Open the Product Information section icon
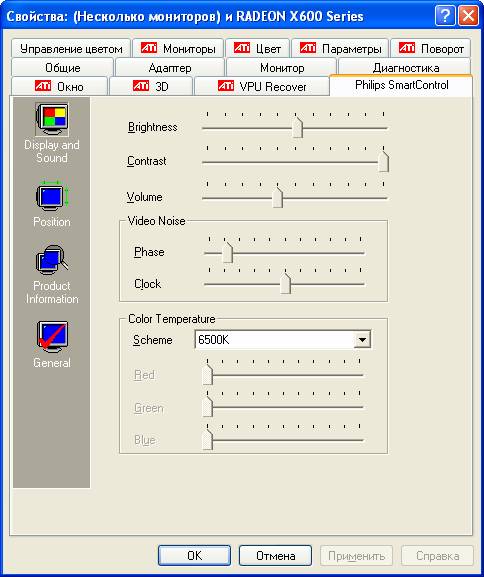 (52, 261)
